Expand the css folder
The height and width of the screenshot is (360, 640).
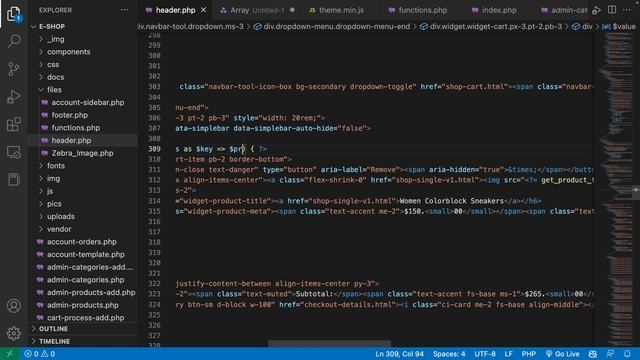(53, 64)
